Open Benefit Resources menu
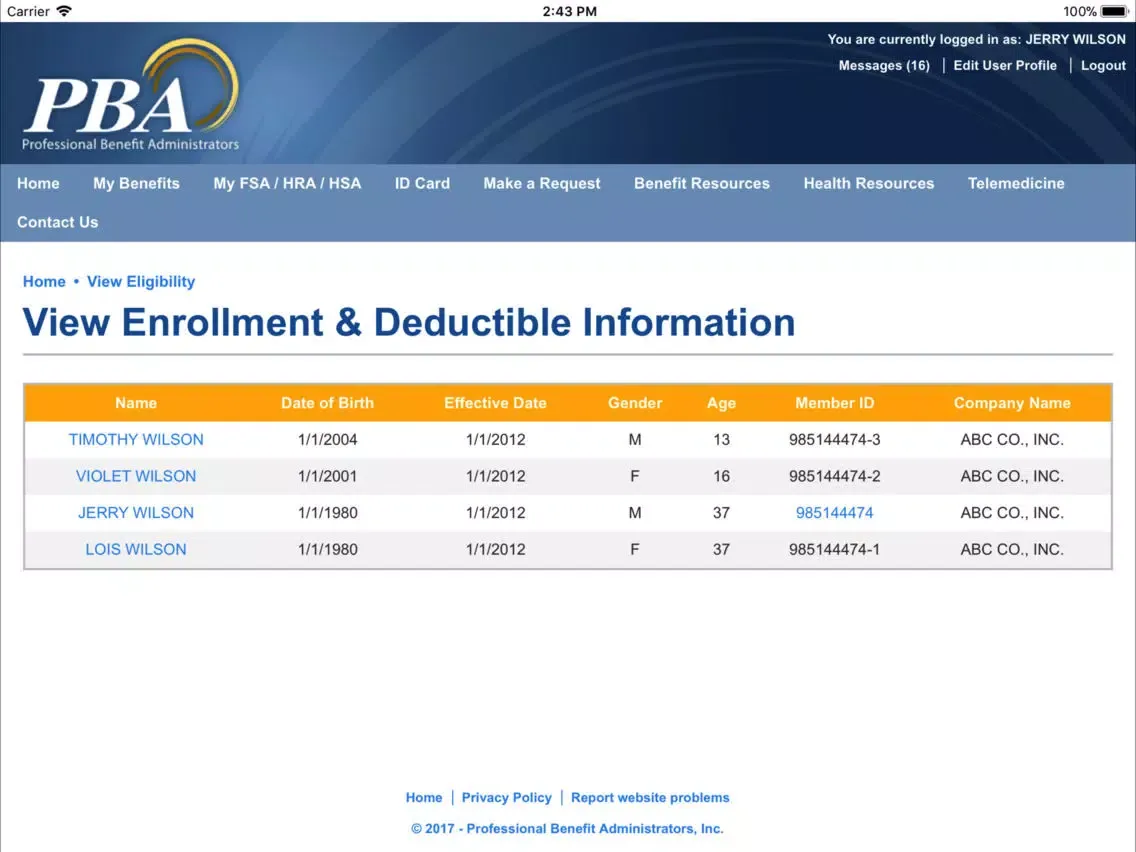This screenshot has height=852, width=1136. pos(702,183)
